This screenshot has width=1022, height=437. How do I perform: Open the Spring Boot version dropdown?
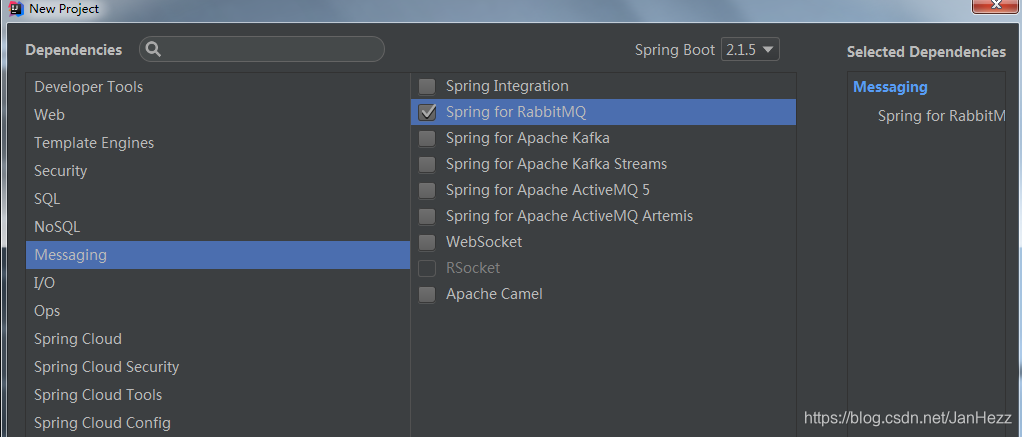(750, 50)
